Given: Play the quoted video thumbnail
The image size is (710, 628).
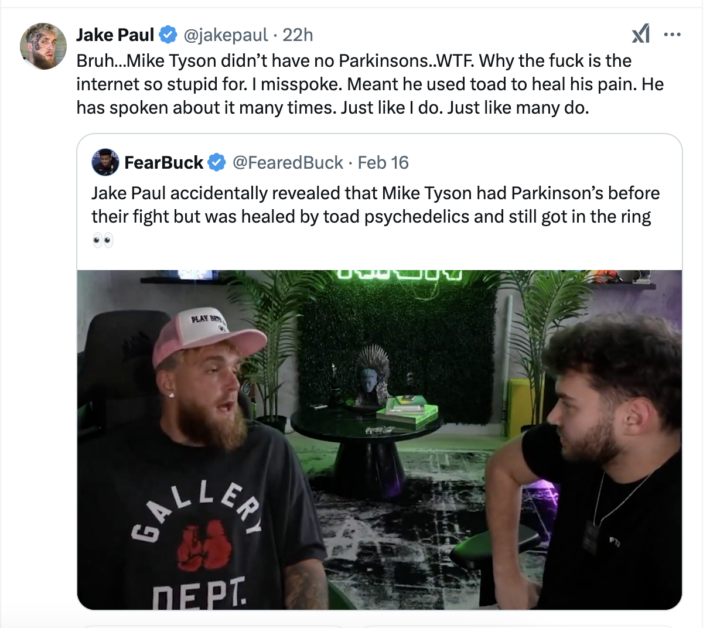Looking at the screenshot, I should 379,440.
